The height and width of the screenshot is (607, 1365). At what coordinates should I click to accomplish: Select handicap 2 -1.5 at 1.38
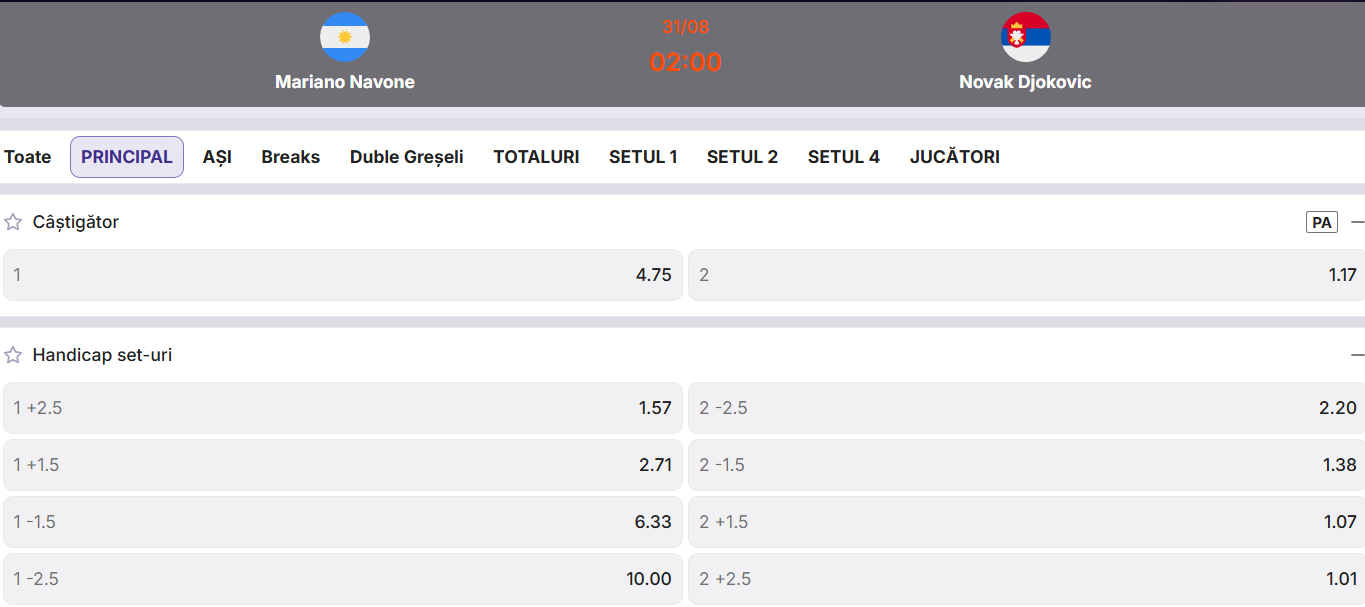pos(1027,465)
